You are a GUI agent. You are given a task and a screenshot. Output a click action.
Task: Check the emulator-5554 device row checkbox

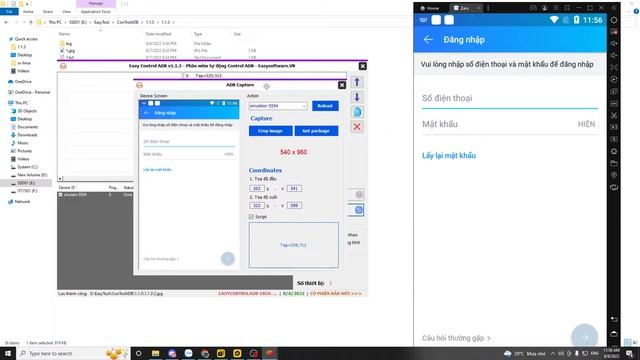[x=60, y=195]
